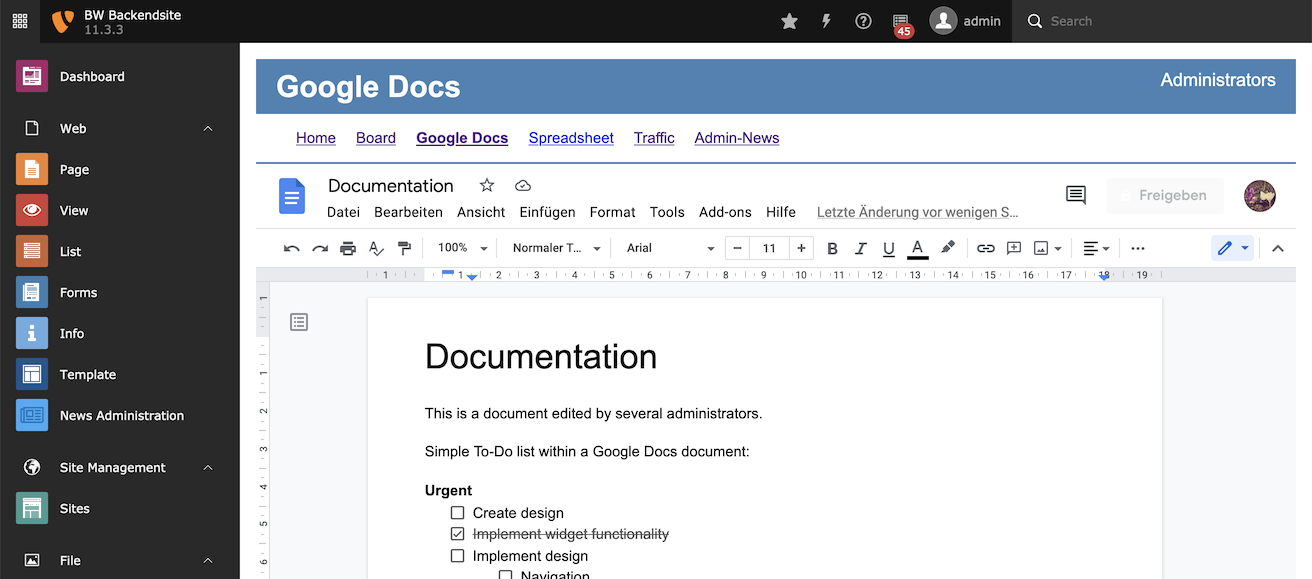Image resolution: width=1312 pixels, height=579 pixels.
Task: Open the comment history icon
Action: [1076, 195]
